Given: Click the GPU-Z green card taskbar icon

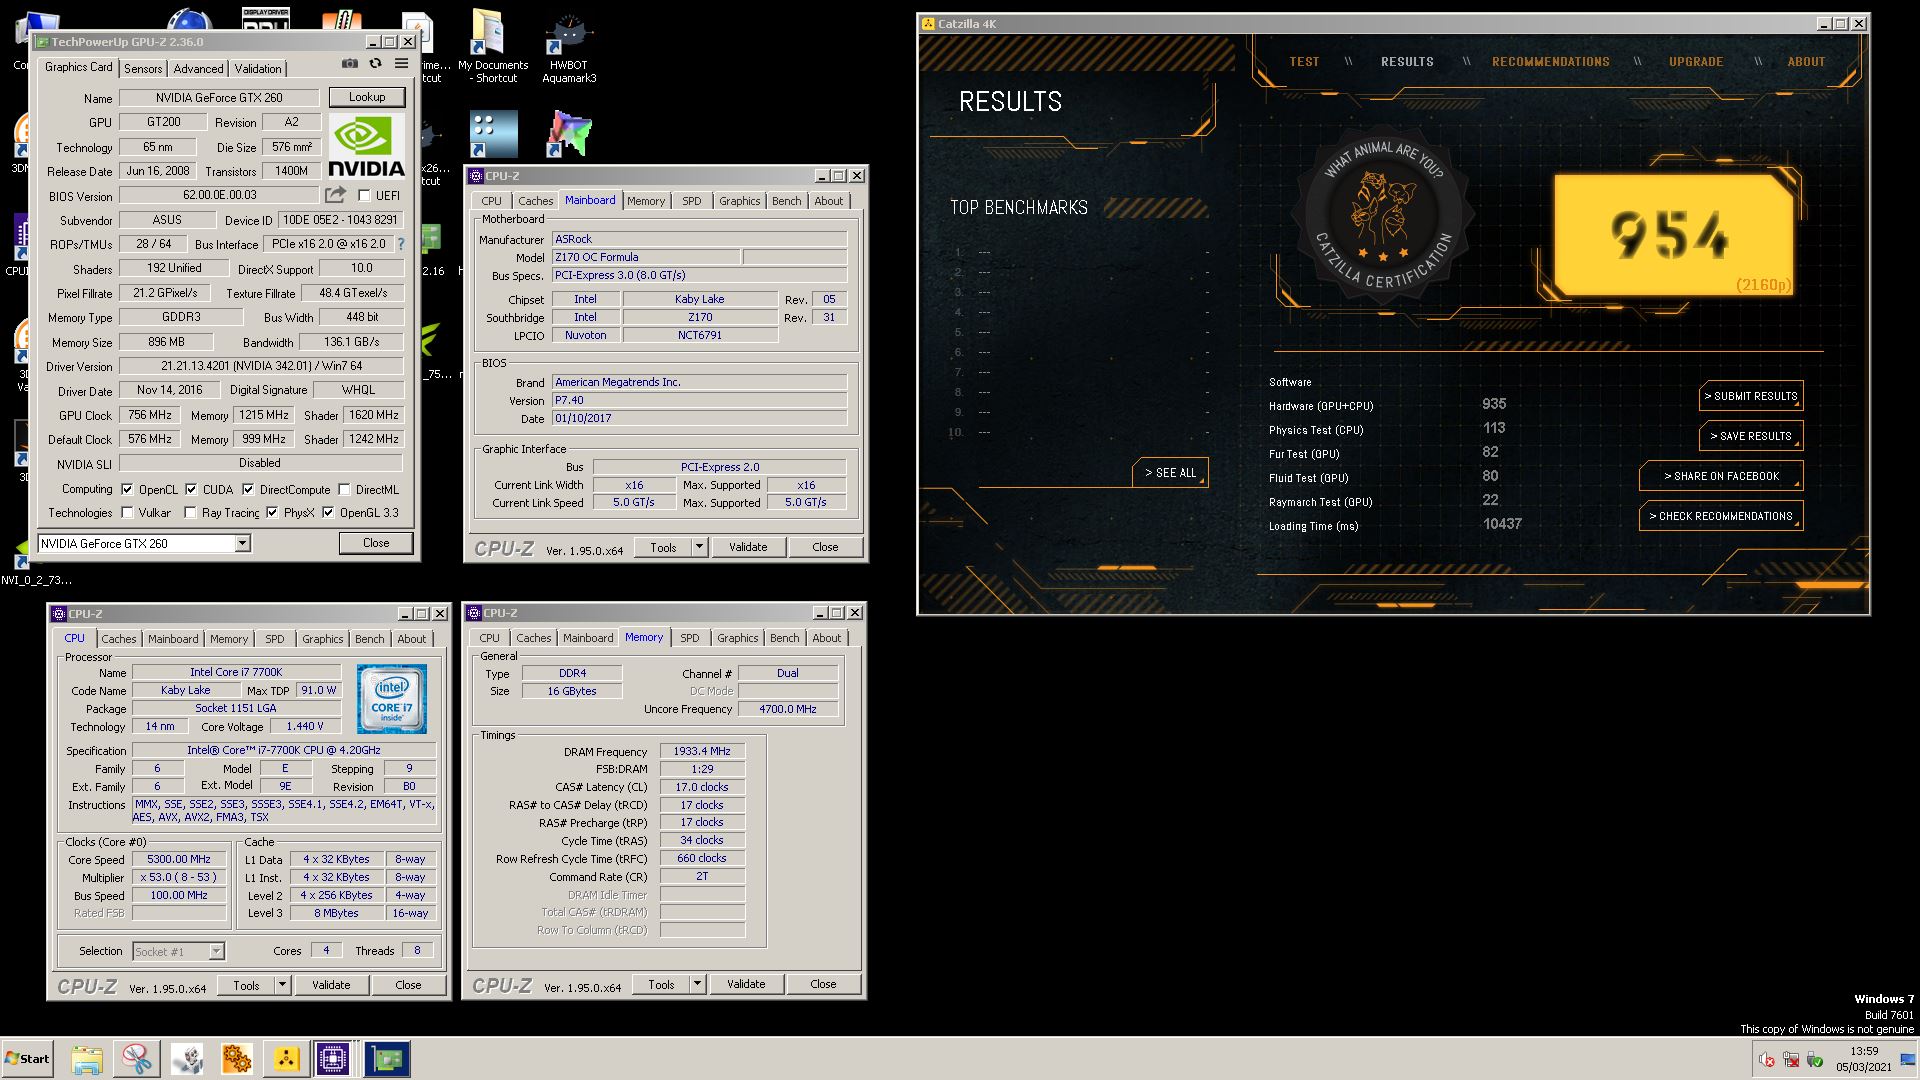Looking at the screenshot, I should (x=386, y=1059).
